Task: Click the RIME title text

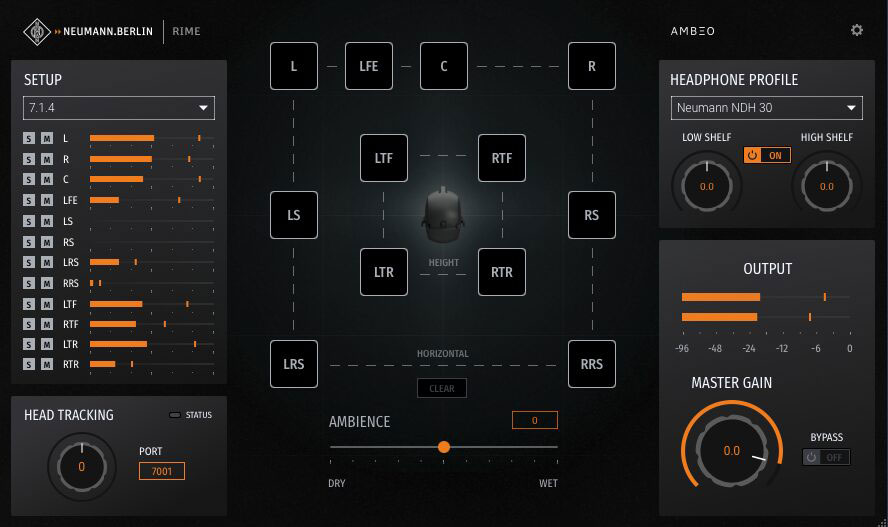Action: tap(186, 31)
